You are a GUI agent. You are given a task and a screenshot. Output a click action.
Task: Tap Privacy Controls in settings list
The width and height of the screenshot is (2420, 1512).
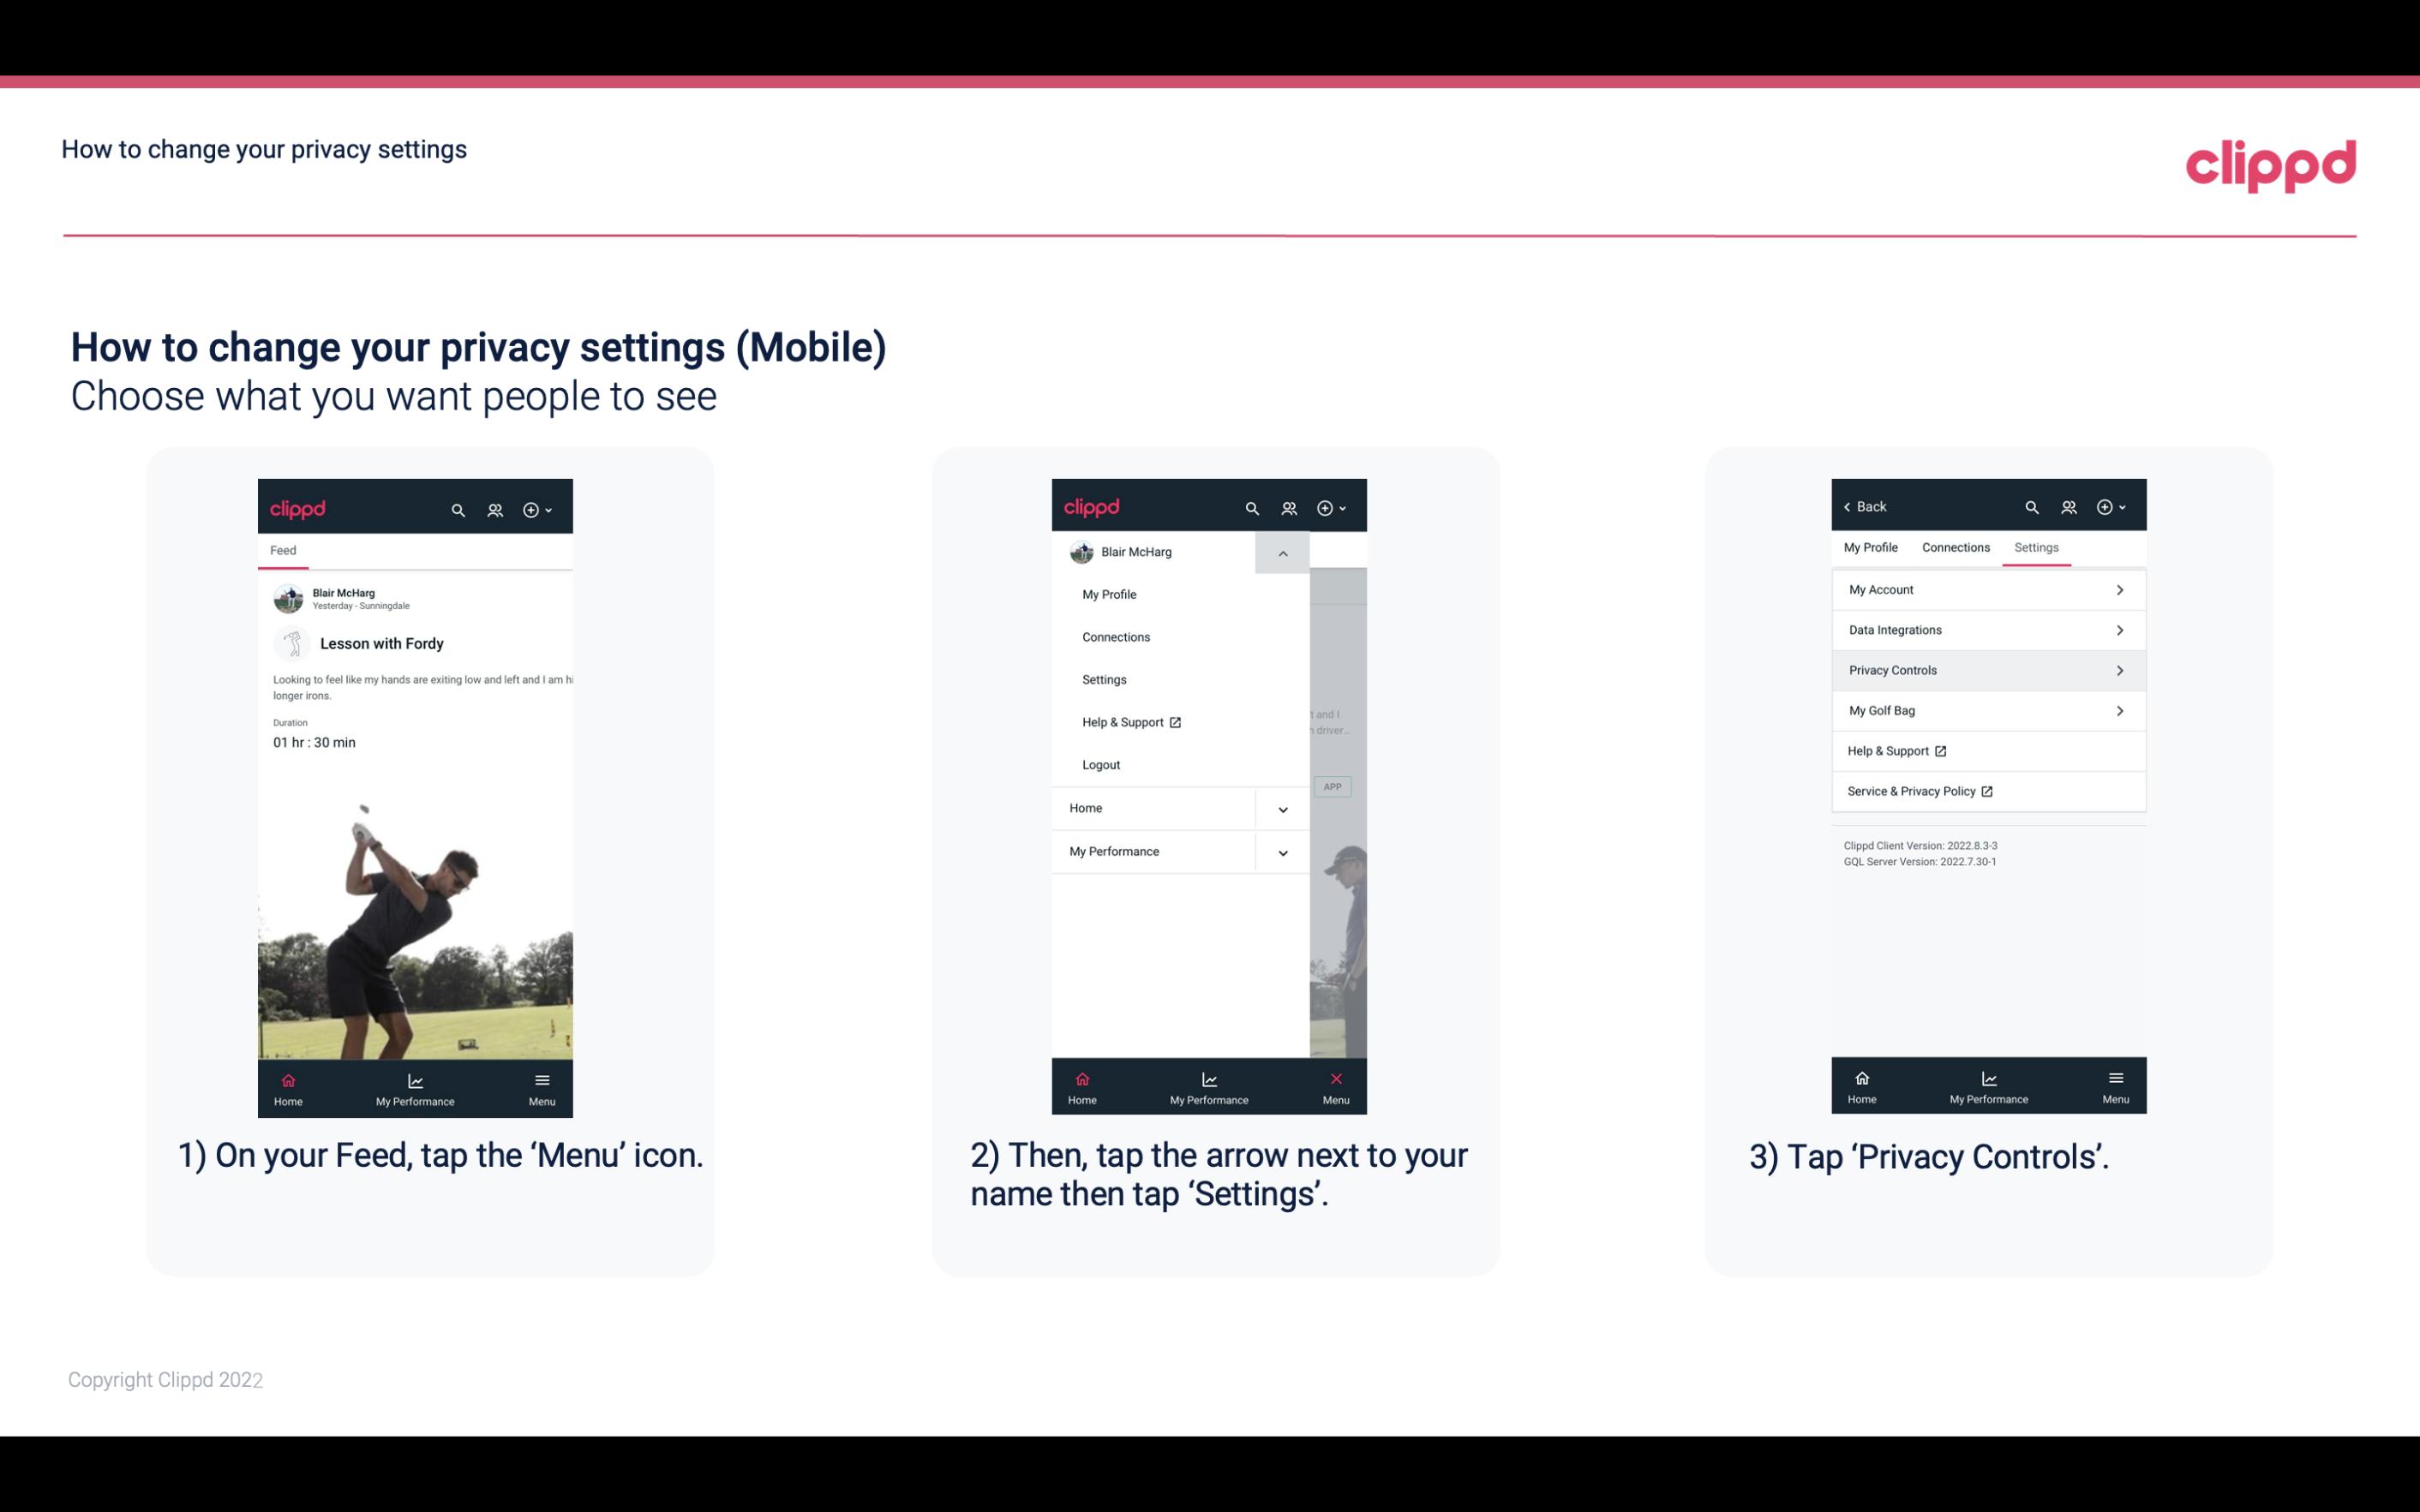pyautogui.click(x=1986, y=669)
